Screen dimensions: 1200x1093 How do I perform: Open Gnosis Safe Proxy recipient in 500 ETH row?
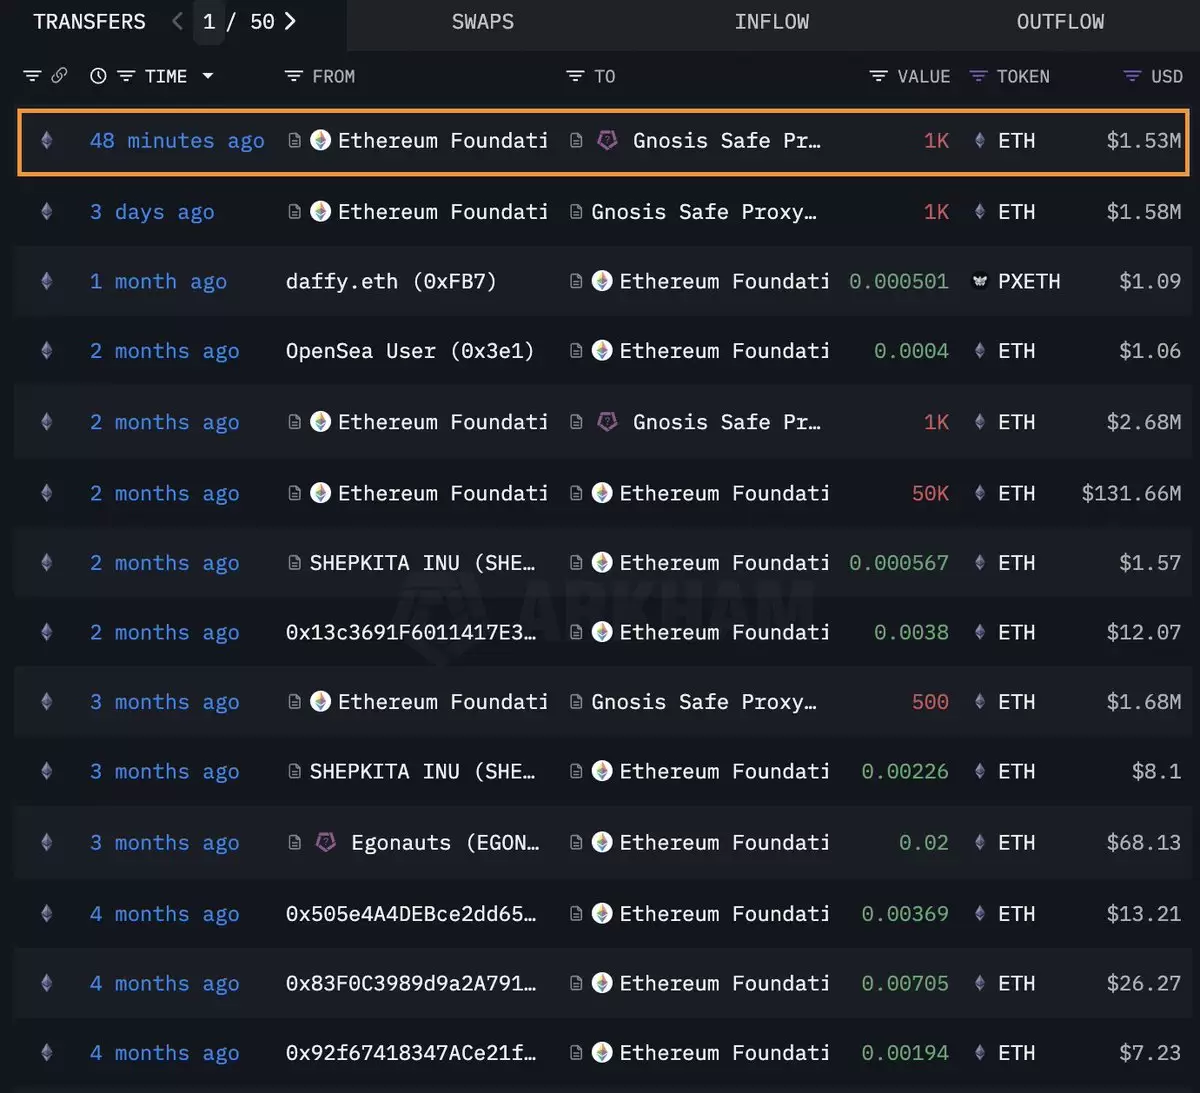point(704,702)
